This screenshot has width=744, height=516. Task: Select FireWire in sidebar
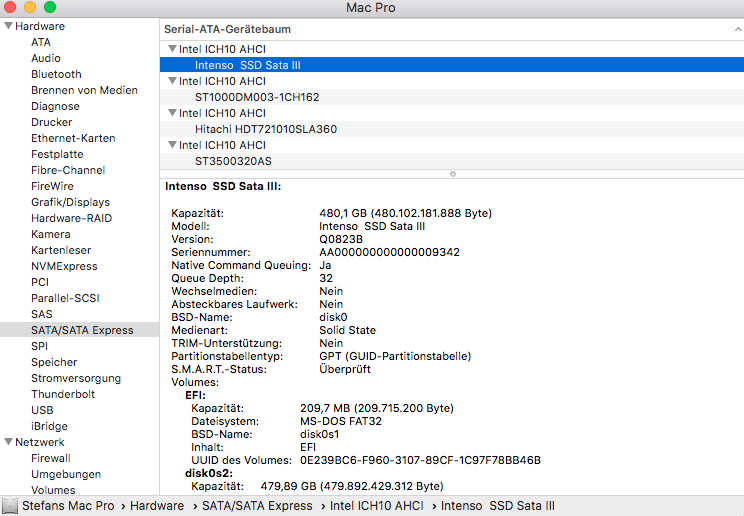[52, 186]
